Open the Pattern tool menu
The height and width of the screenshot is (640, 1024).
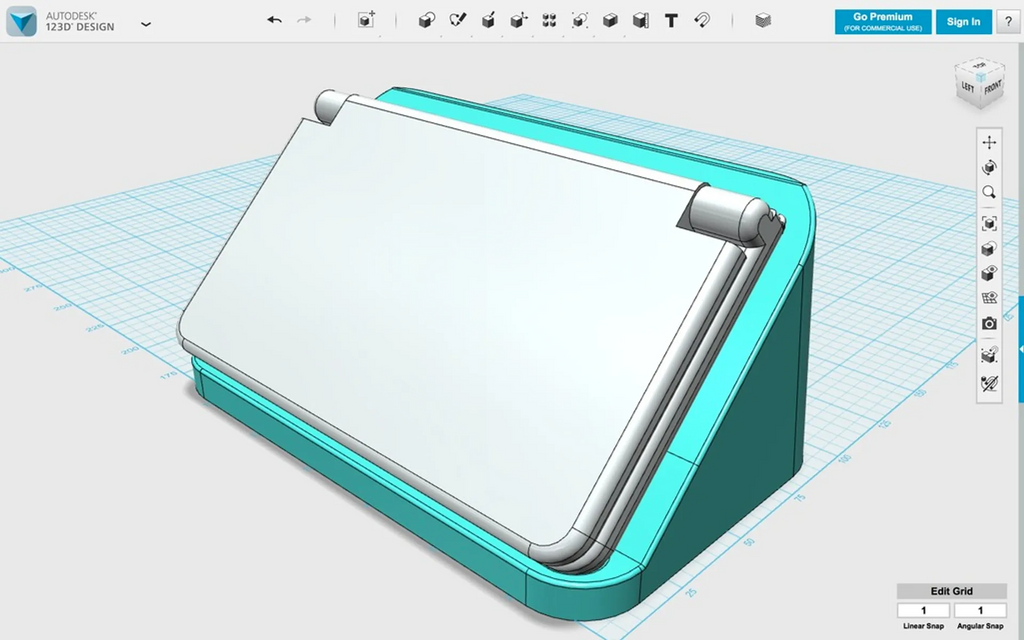549,20
